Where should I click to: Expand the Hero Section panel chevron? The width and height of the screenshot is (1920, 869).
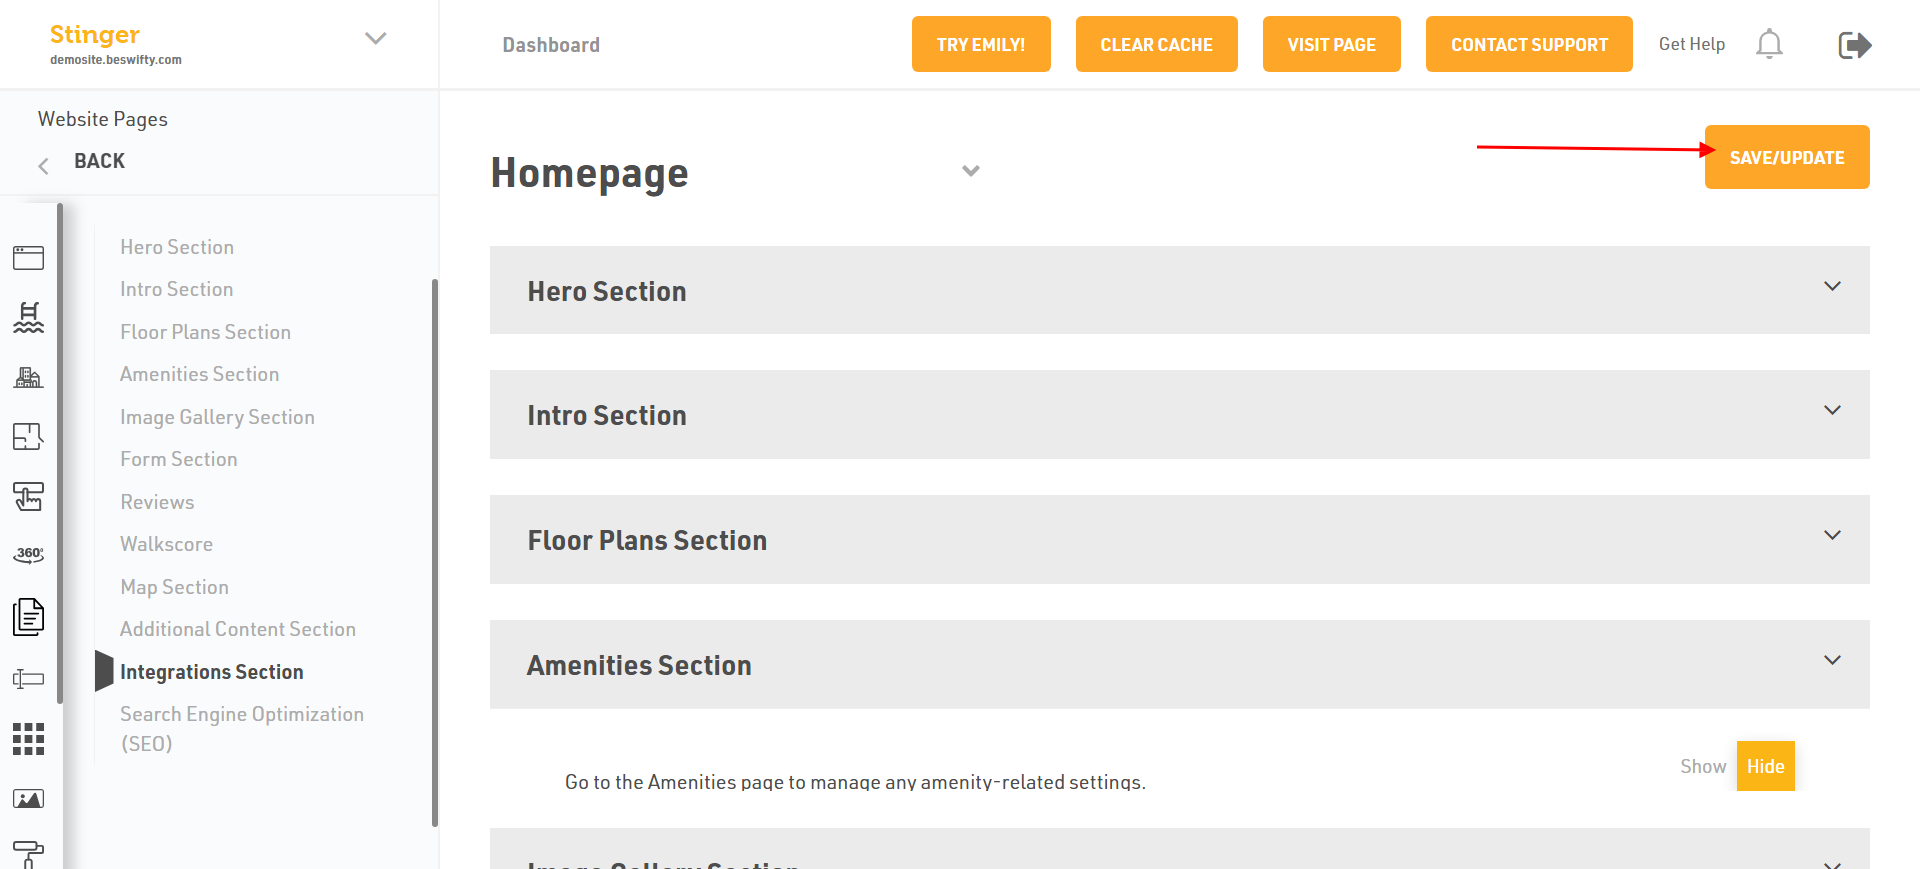[1832, 287]
